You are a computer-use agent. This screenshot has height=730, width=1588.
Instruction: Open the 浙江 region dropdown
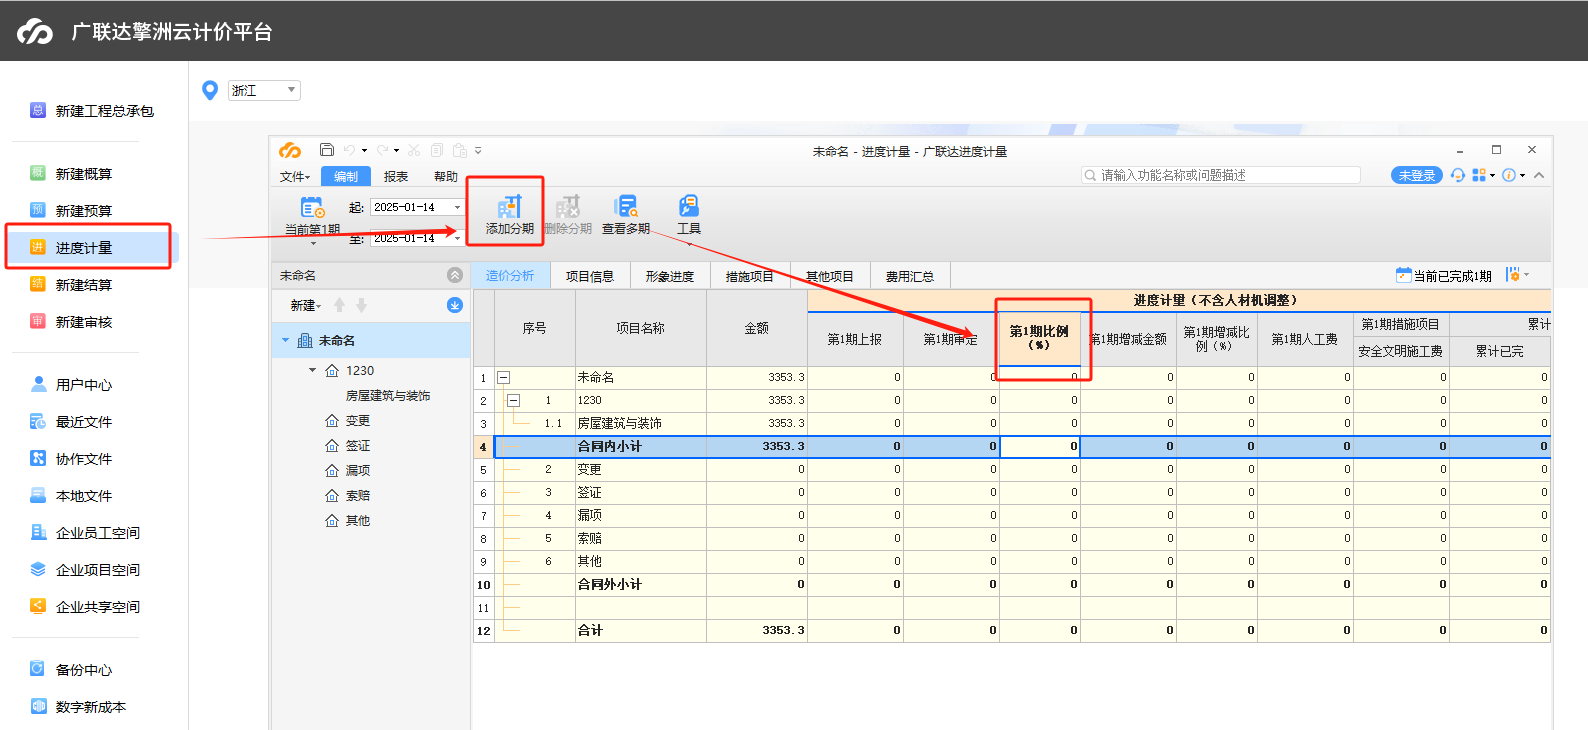tap(264, 90)
